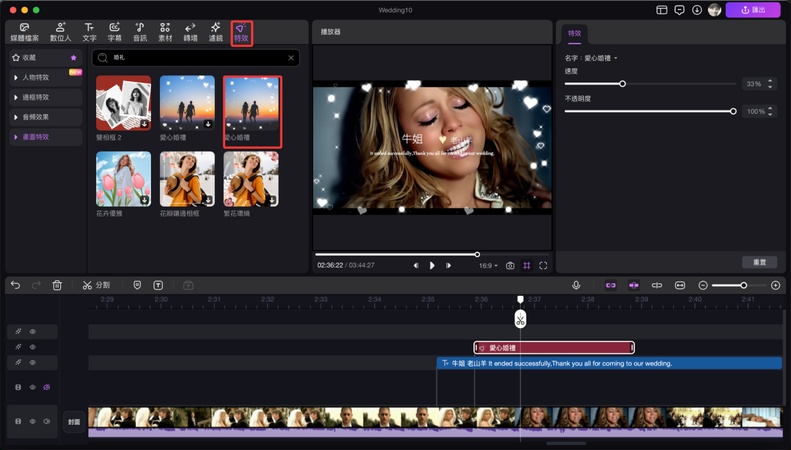Click the 匯出 export button
The width and height of the screenshot is (791, 450).
click(752, 10)
